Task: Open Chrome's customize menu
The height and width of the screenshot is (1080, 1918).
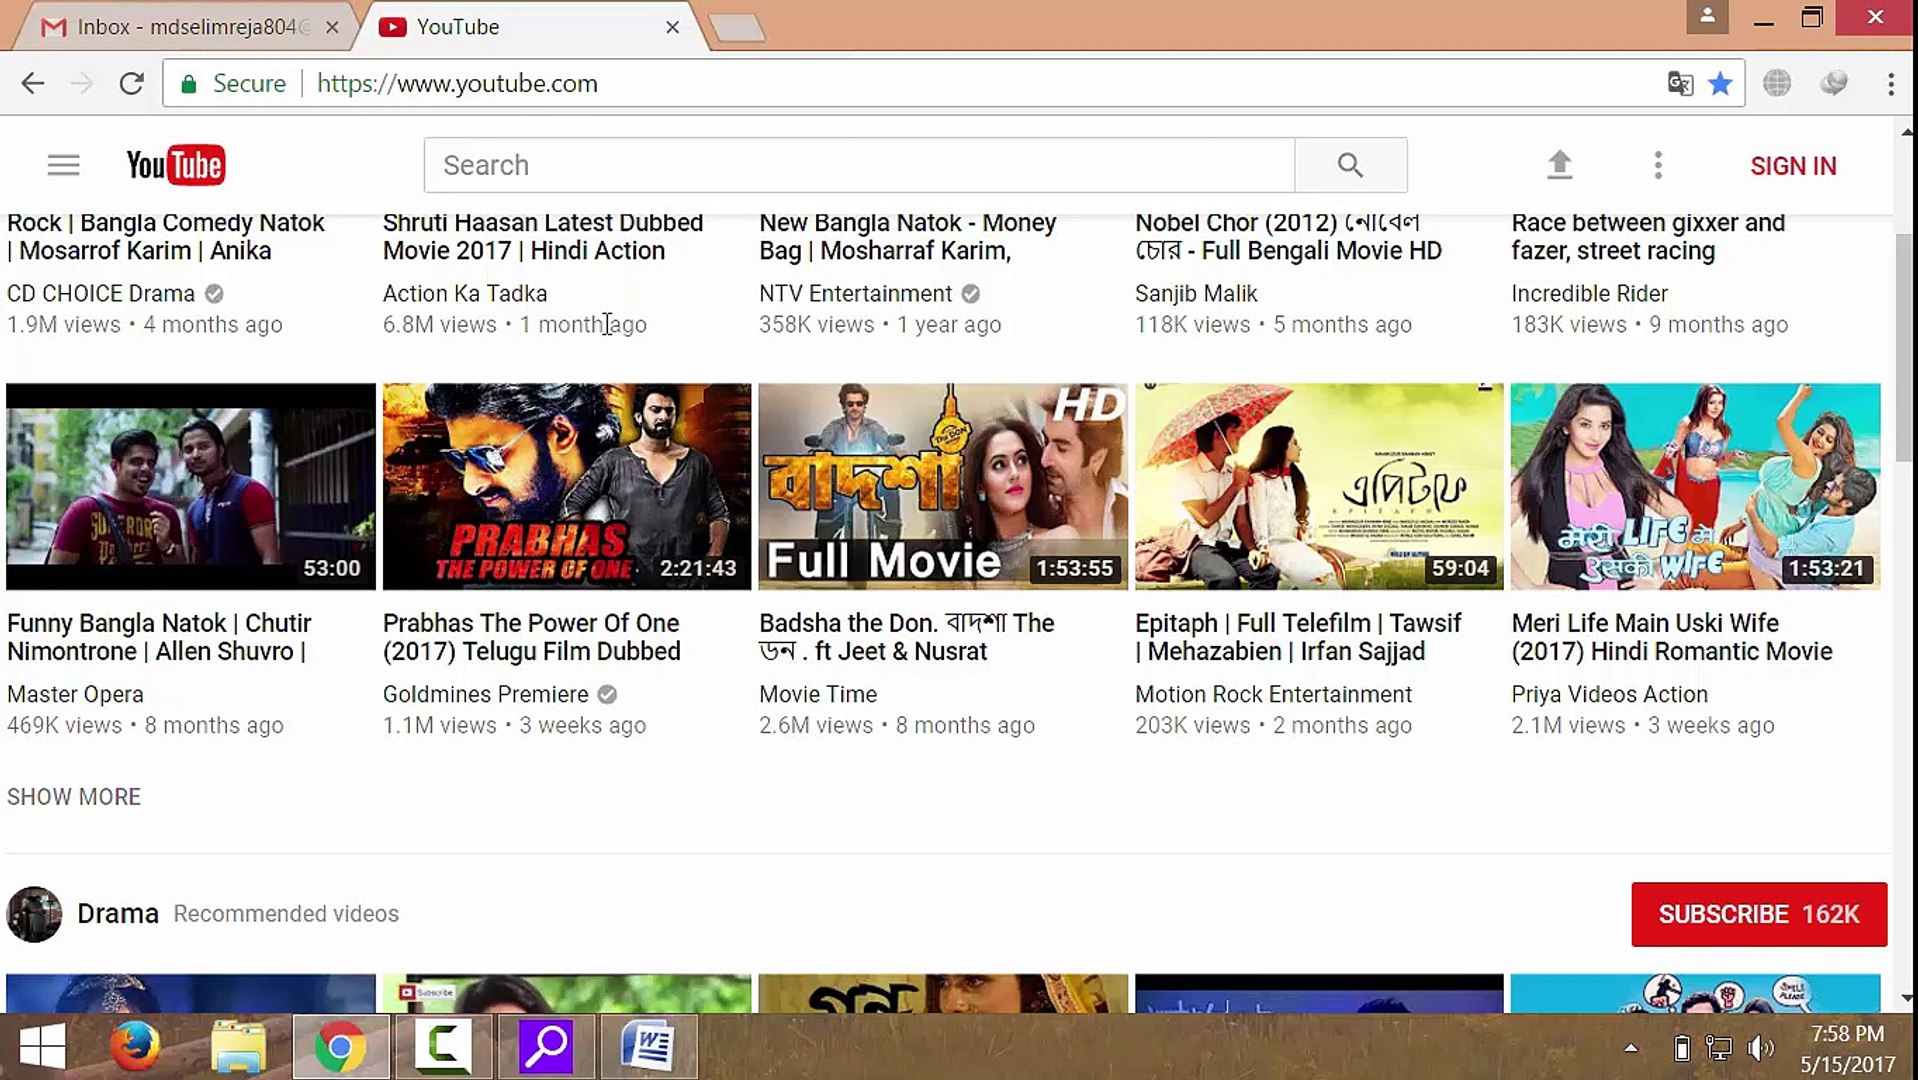Action: [1892, 83]
